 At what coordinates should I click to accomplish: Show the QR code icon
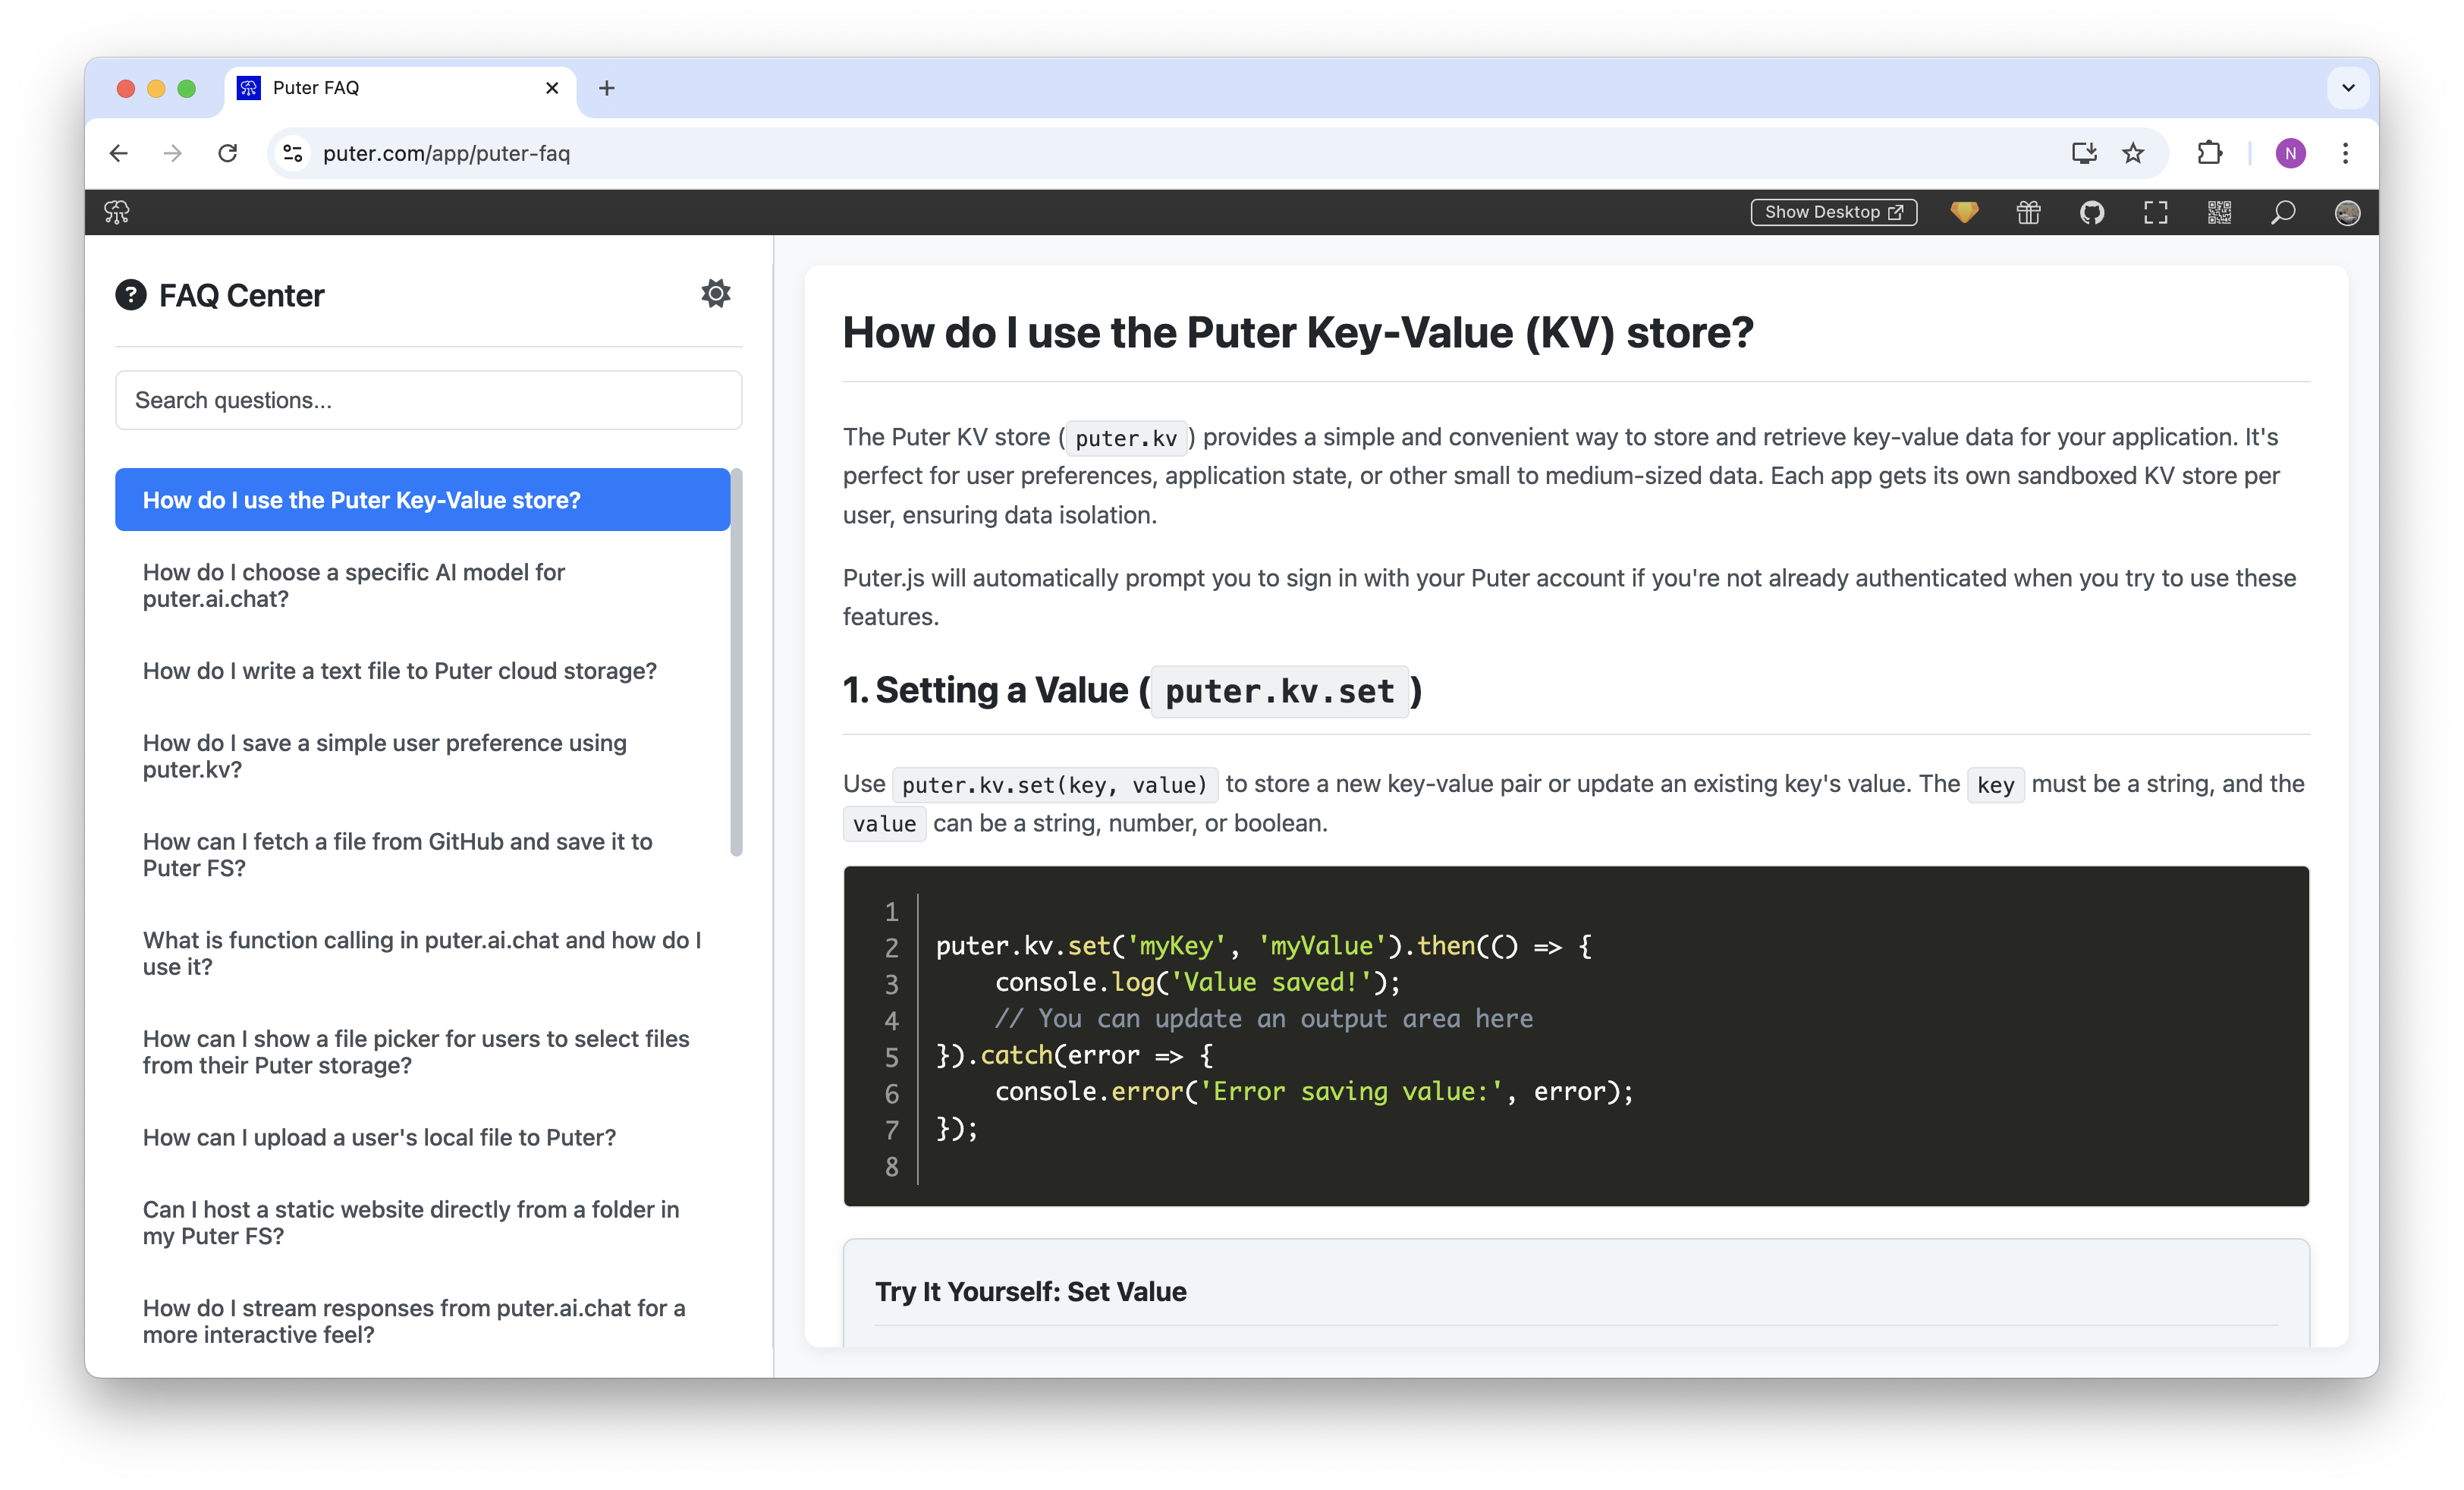pyautogui.click(x=2219, y=212)
